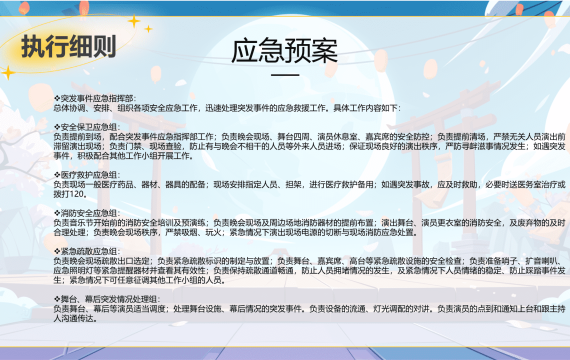This screenshot has width=570, height=360.
Task: Click the line starting 合理处理；负责晚会现场秩序
Action: pos(236,232)
